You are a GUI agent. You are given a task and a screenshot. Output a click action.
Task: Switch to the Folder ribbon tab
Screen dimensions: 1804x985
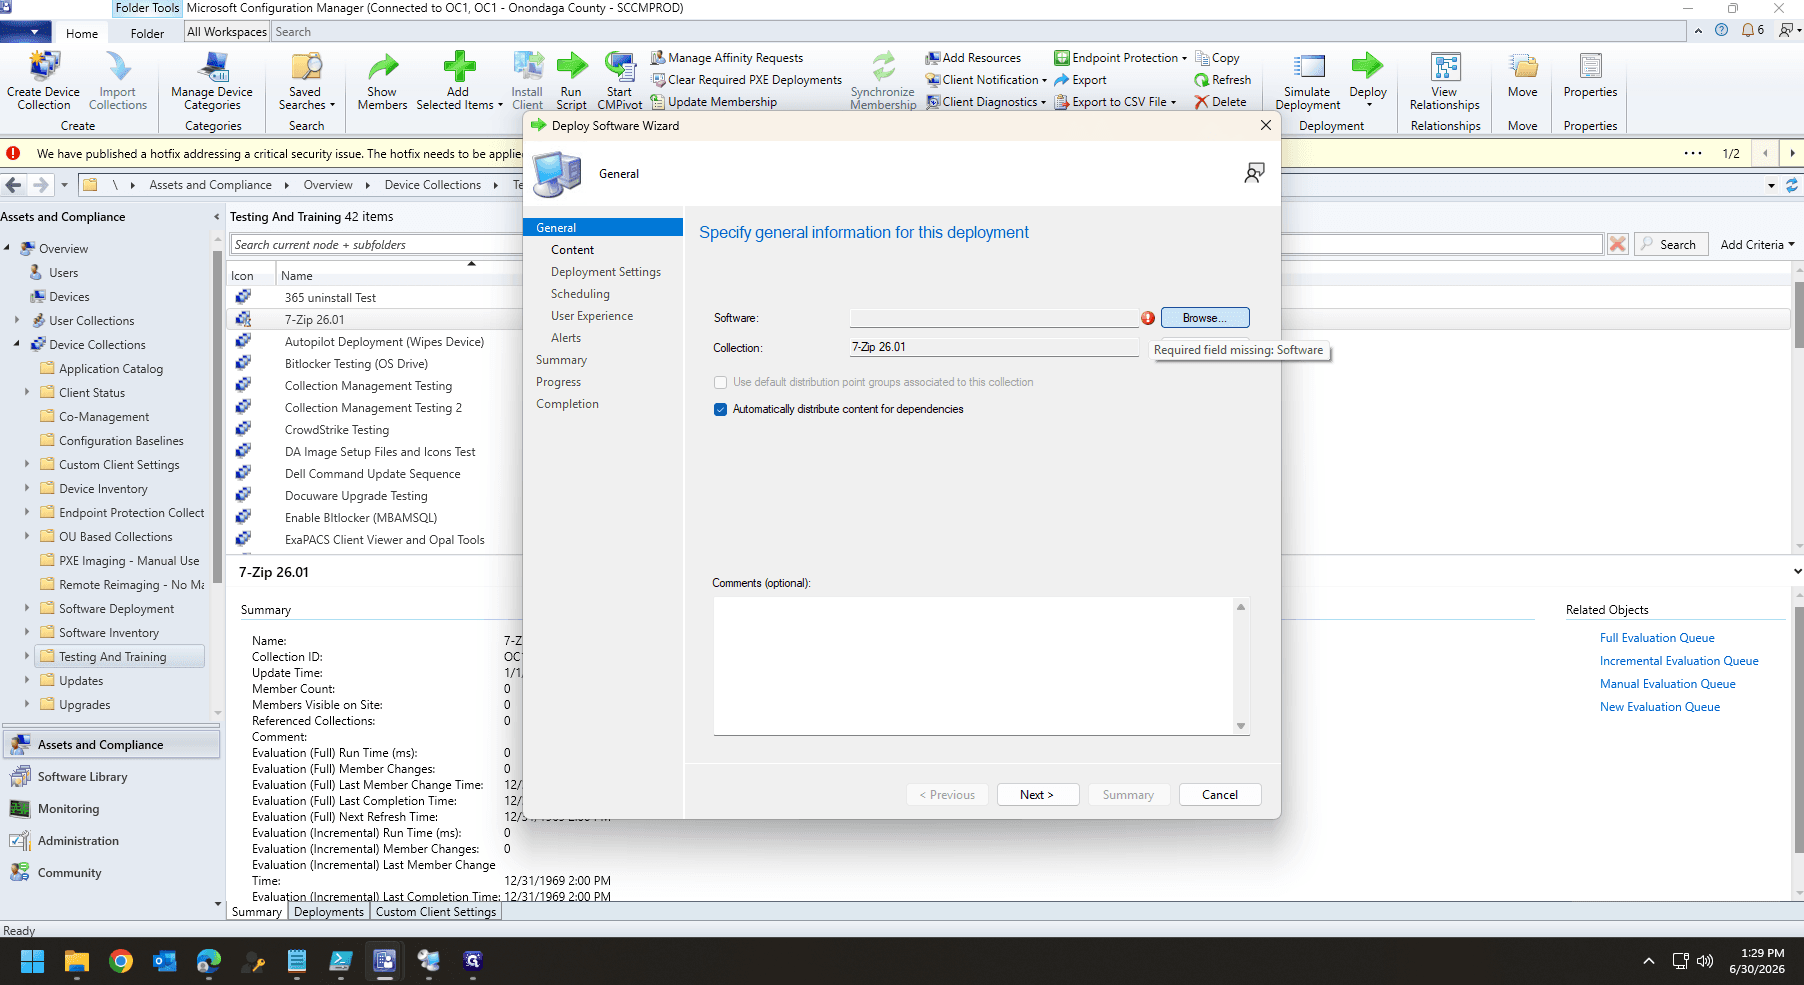[147, 33]
